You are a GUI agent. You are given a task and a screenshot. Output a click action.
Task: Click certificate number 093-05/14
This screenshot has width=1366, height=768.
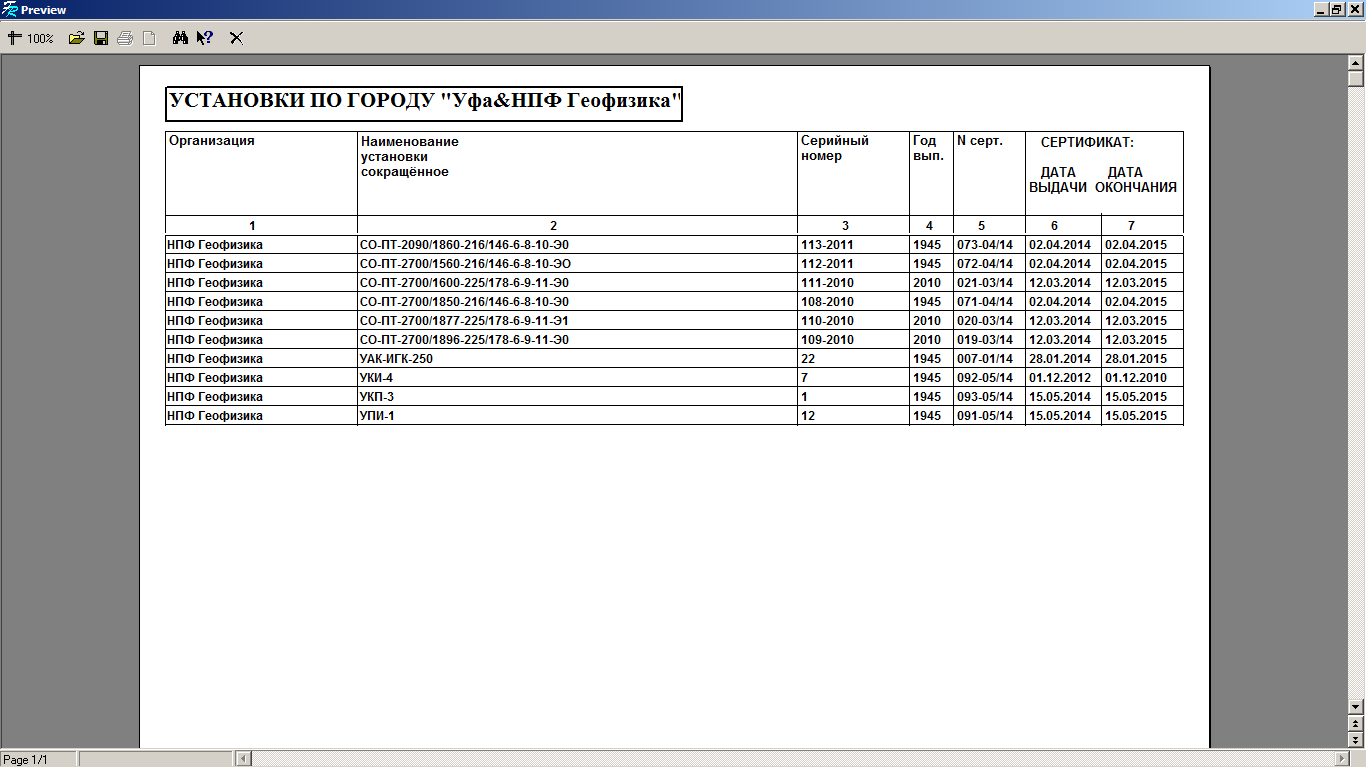coord(985,397)
